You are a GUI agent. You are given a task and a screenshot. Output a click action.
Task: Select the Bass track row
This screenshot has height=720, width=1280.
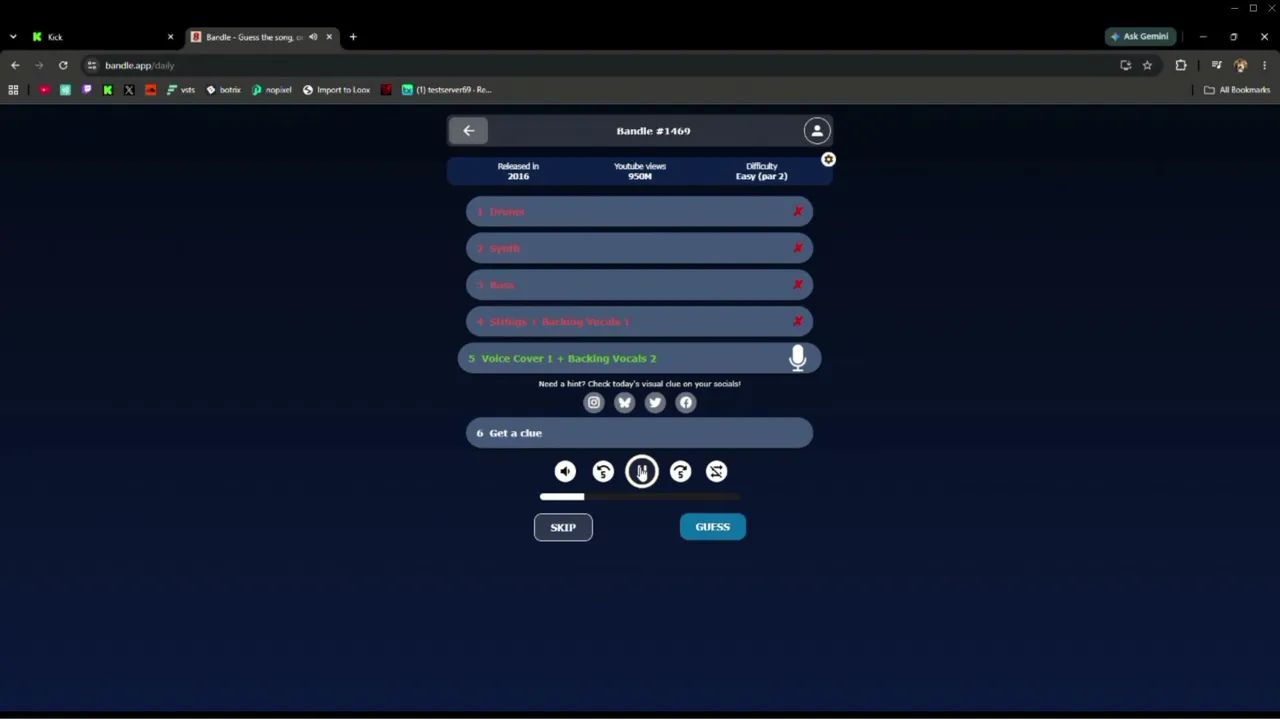639,285
